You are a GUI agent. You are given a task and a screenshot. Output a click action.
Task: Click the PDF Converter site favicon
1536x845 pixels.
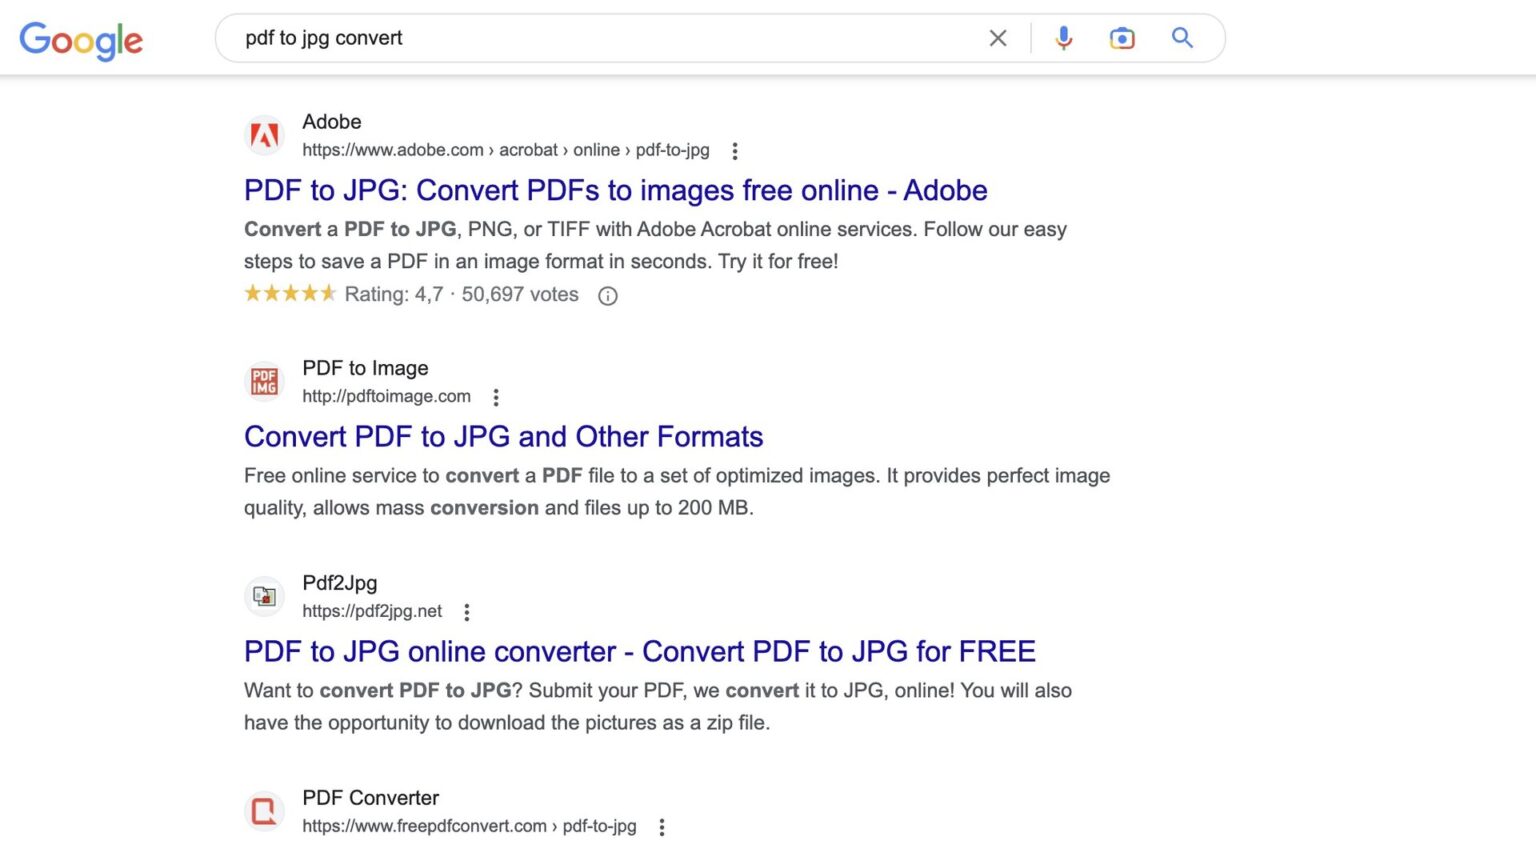[x=264, y=811]
